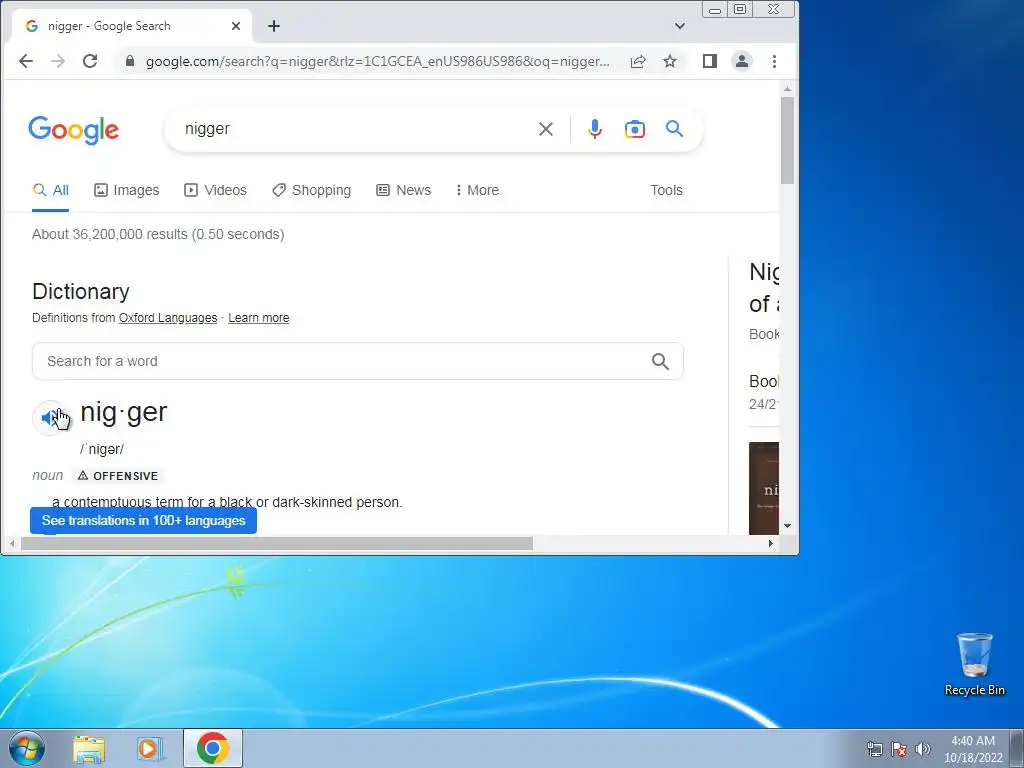Submit search with blue magnifier icon
Screen dimensions: 1024x768
pyautogui.click(x=675, y=129)
